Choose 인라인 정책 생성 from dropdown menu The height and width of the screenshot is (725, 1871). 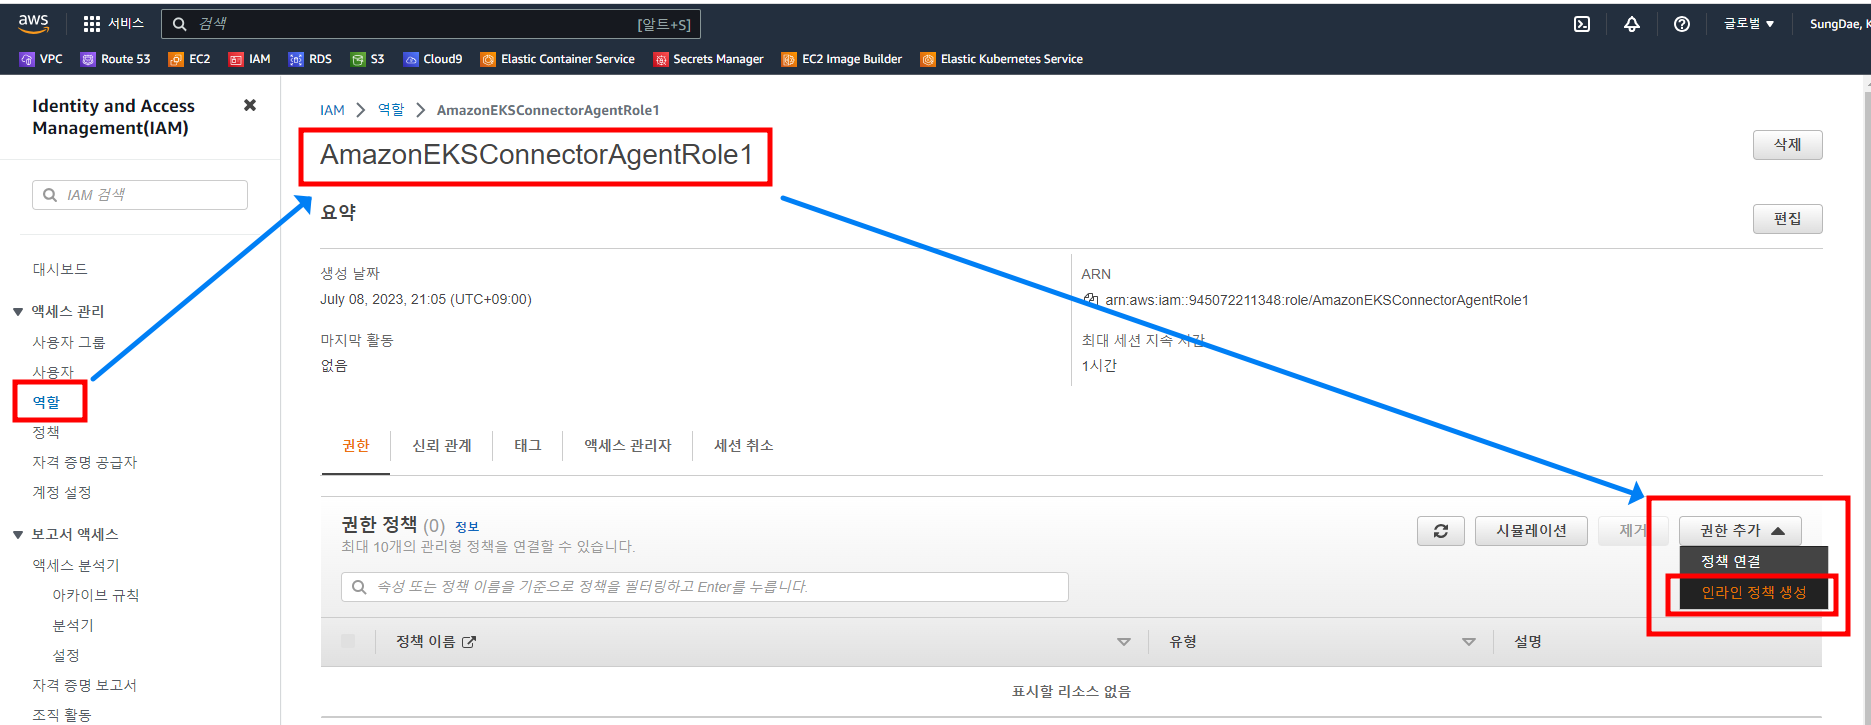(1754, 593)
